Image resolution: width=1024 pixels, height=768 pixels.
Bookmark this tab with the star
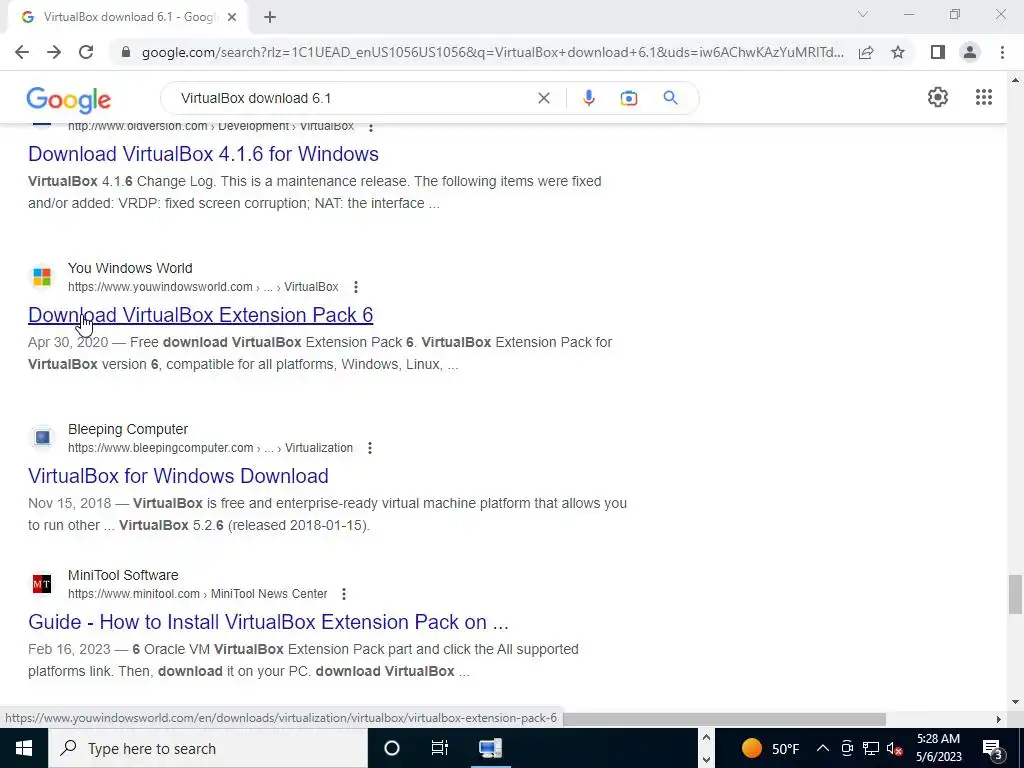pyautogui.click(x=898, y=52)
